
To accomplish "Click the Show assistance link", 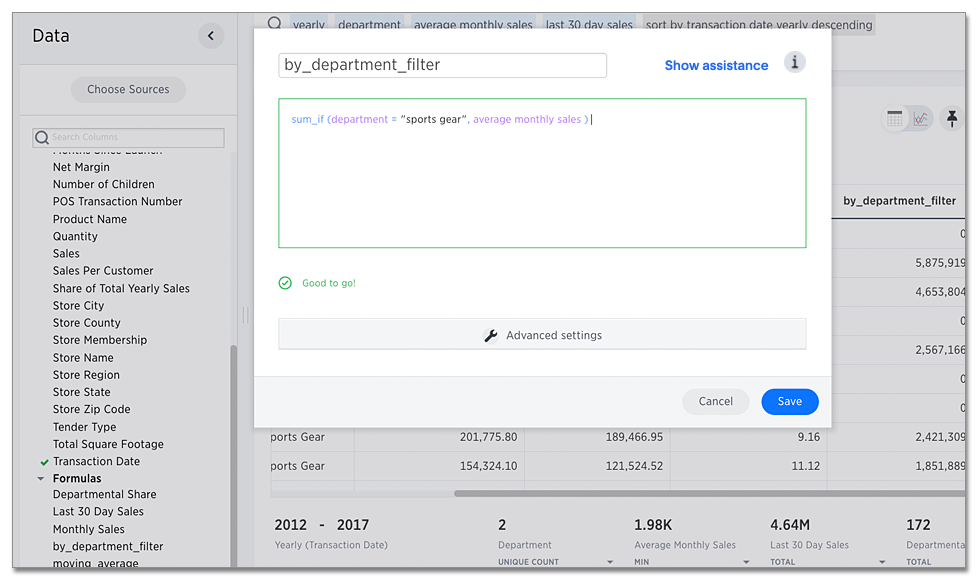I will click(x=716, y=64).
